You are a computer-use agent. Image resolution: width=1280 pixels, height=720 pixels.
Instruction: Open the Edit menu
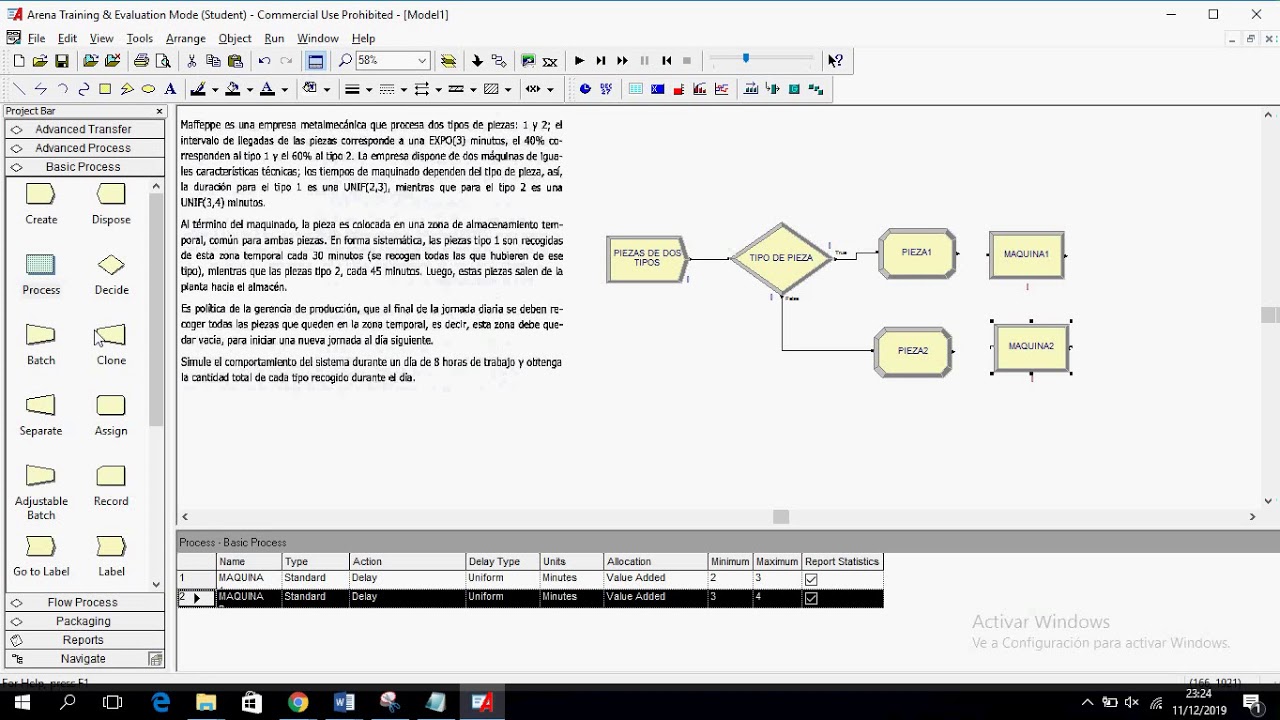[x=67, y=38]
